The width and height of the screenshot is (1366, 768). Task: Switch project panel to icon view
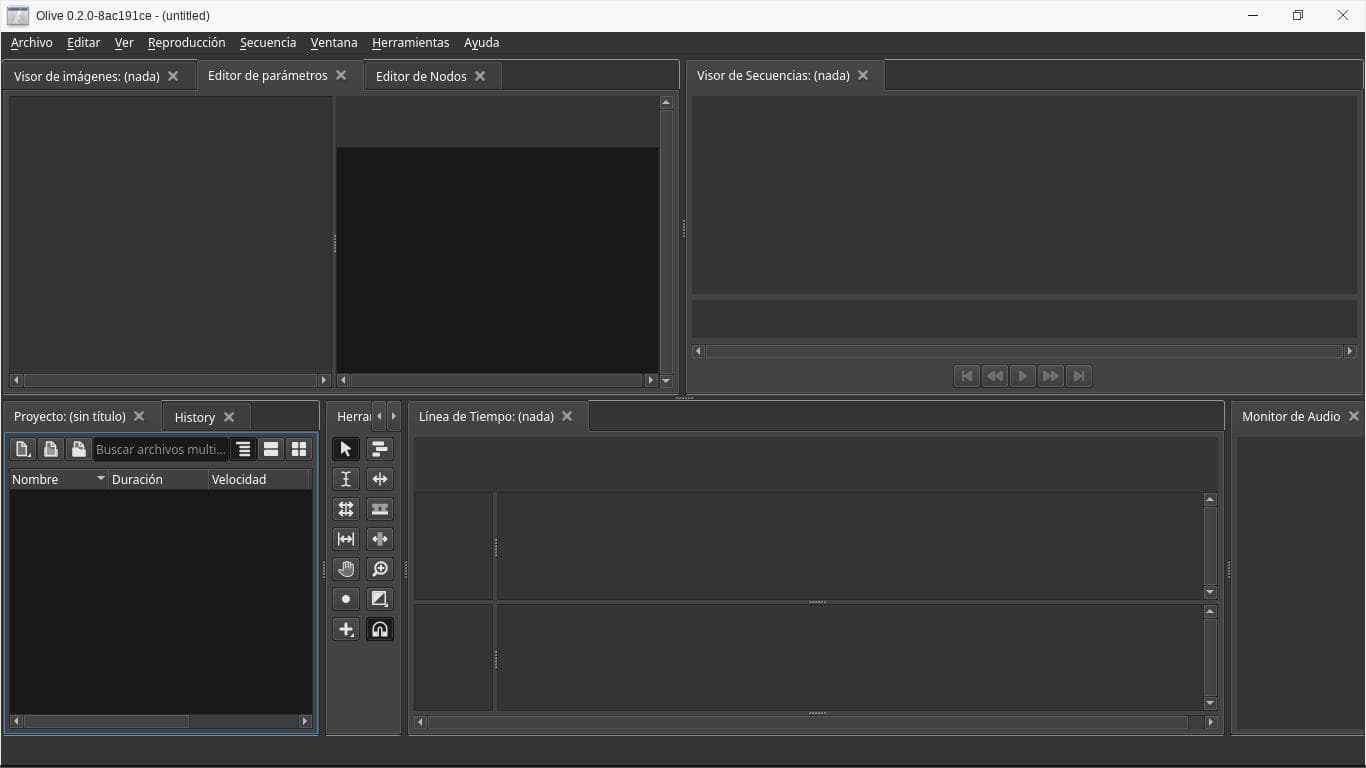point(299,449)
